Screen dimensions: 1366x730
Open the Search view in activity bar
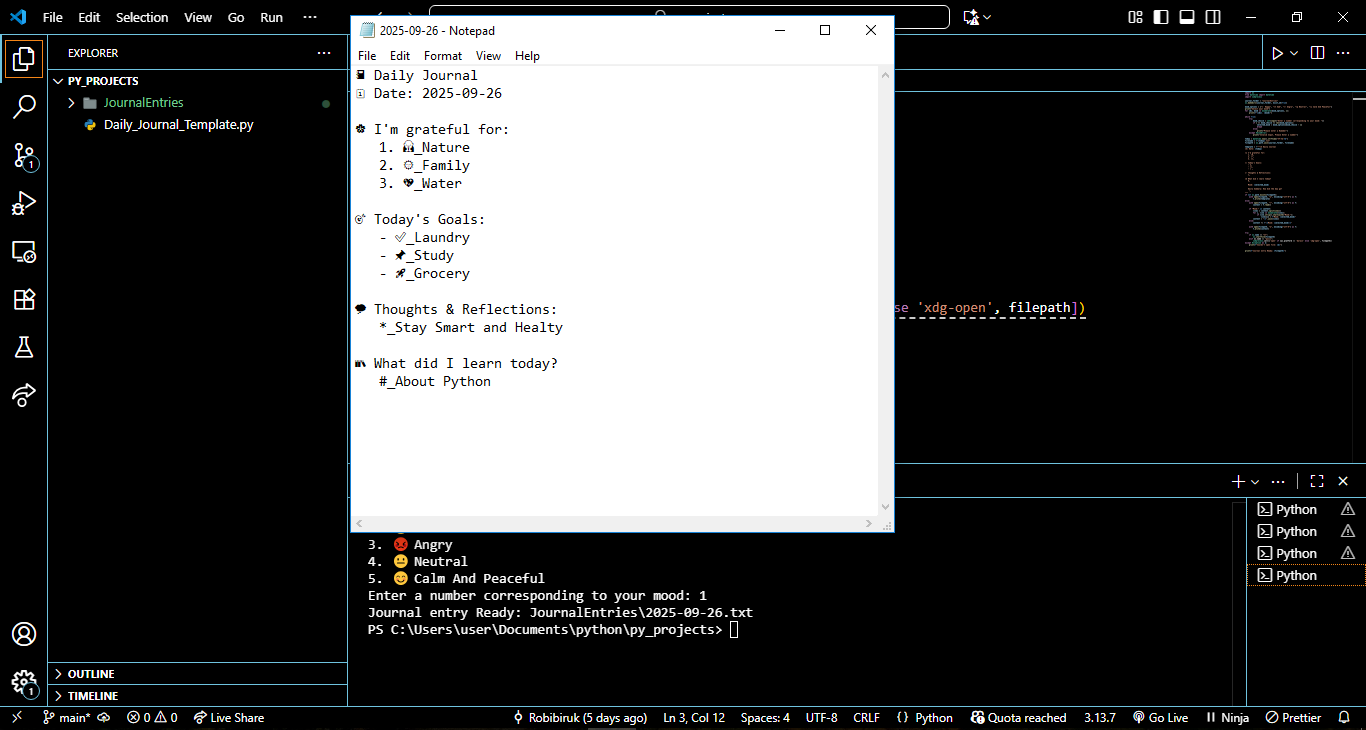coord(24,107)
